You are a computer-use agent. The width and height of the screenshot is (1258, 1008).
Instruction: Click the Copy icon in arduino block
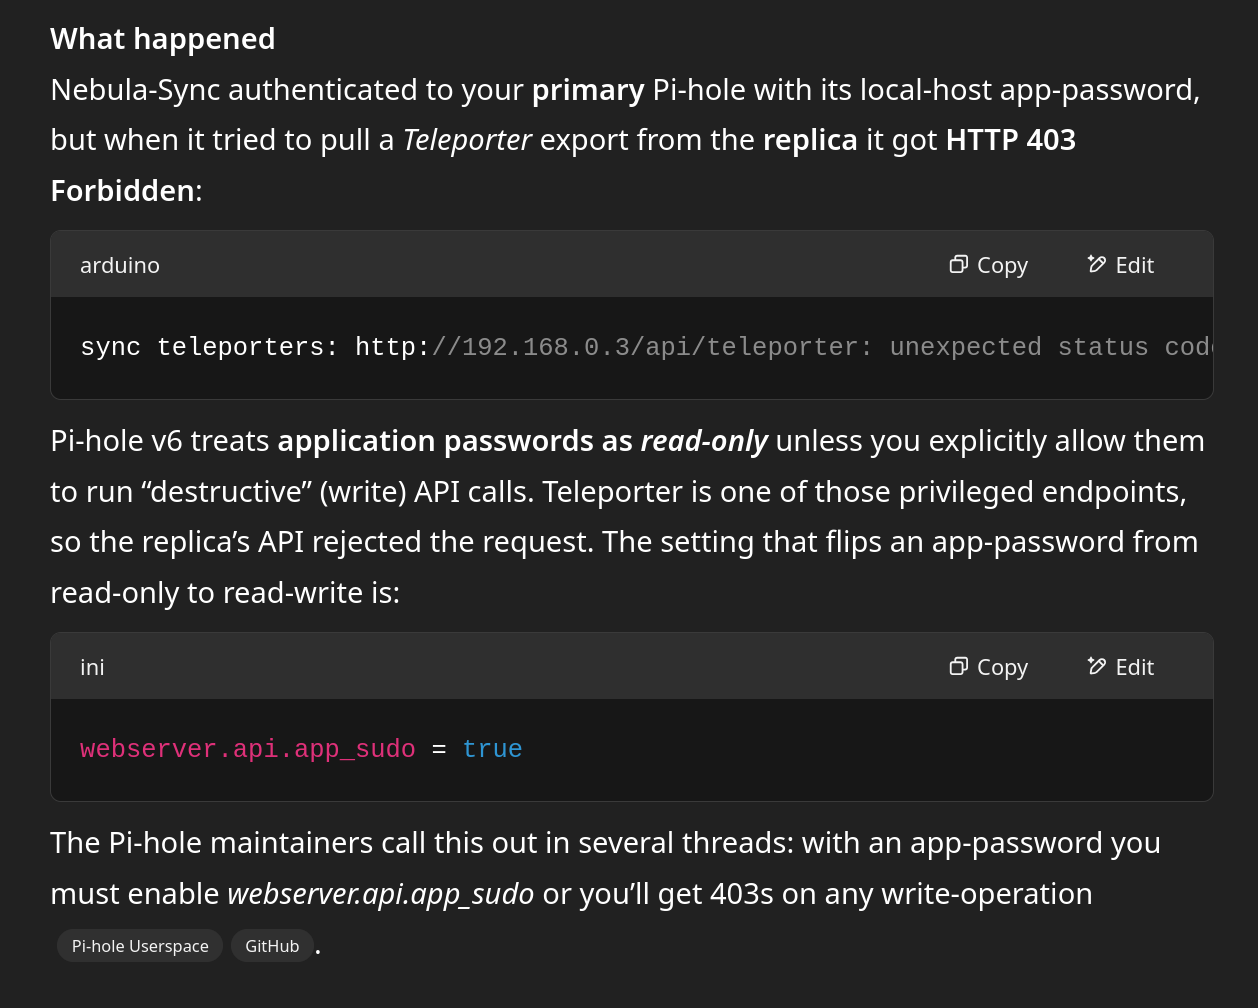958,264
